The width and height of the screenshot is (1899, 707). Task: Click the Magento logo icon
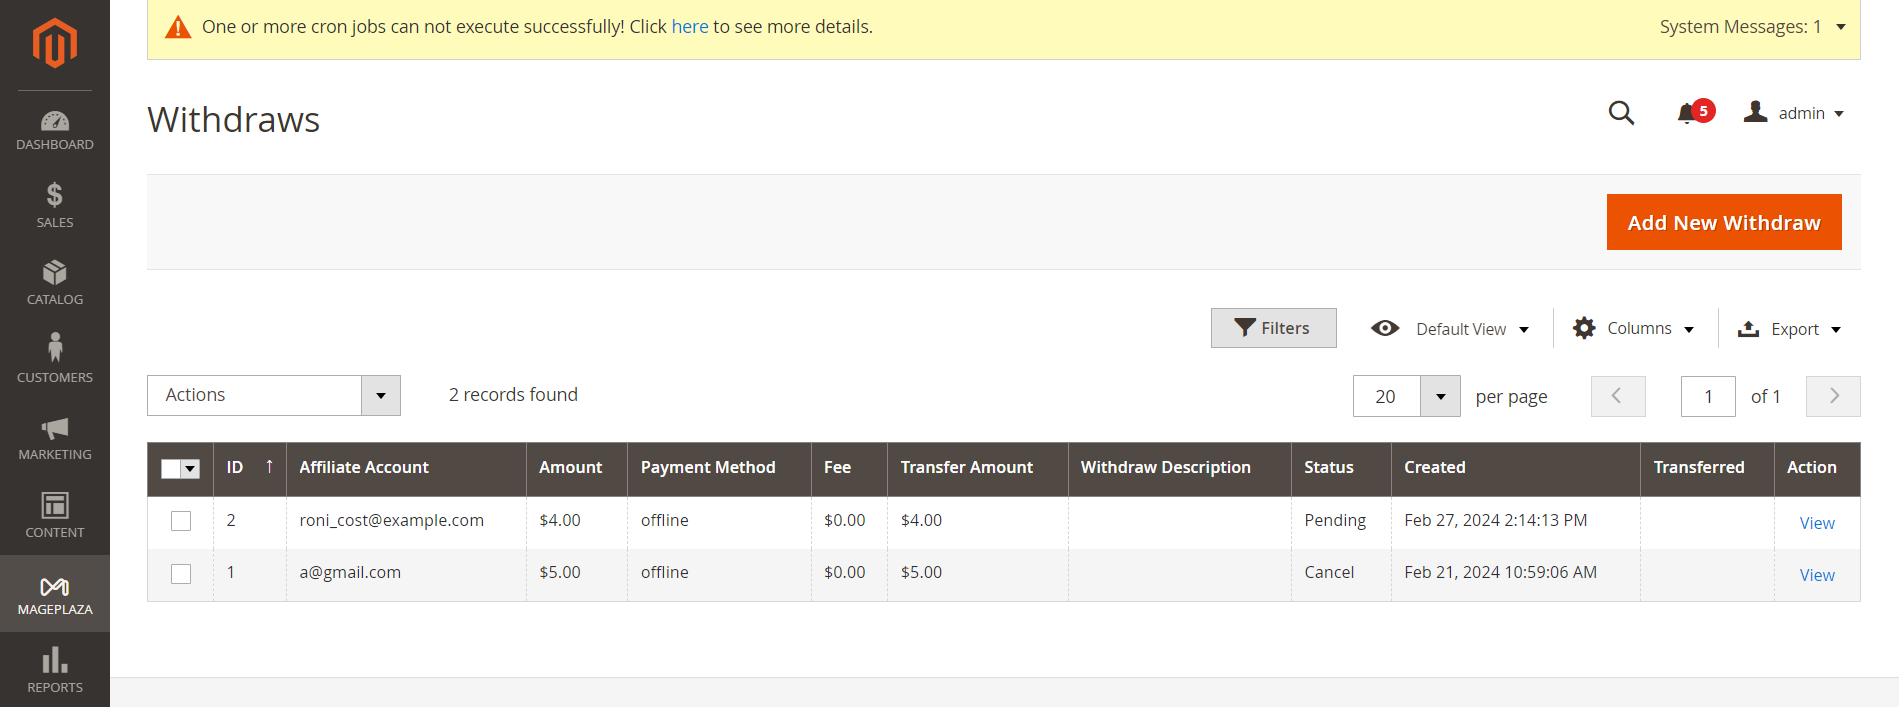(x=54, y=43)
